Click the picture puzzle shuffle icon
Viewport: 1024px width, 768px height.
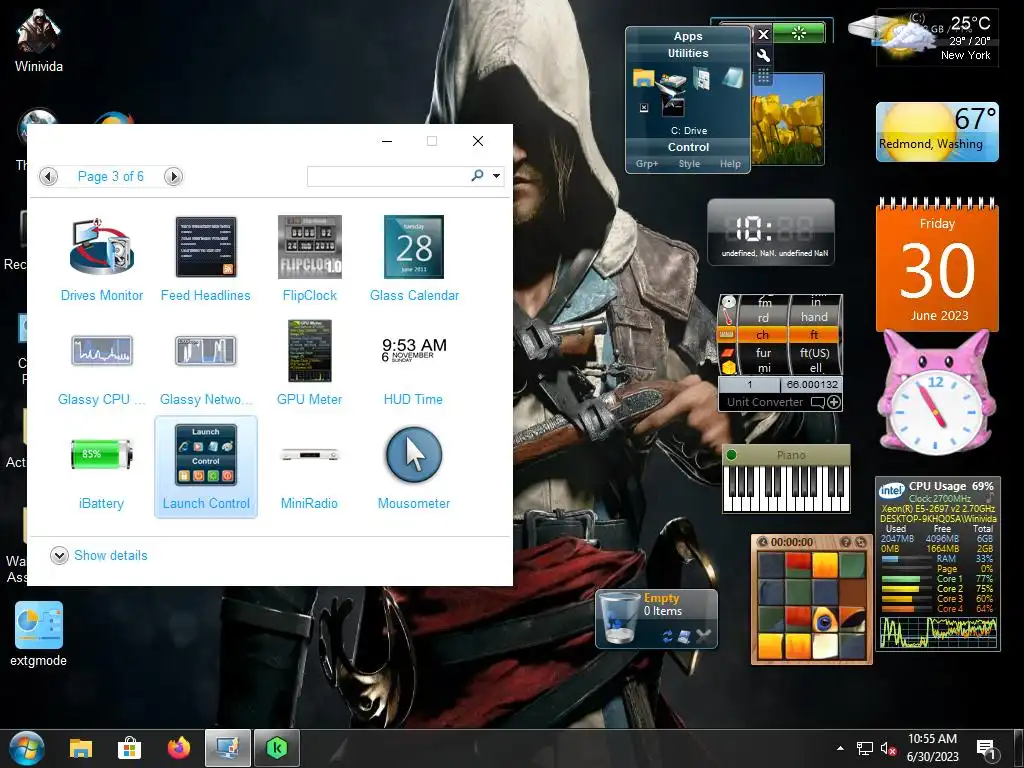[860, 542]
